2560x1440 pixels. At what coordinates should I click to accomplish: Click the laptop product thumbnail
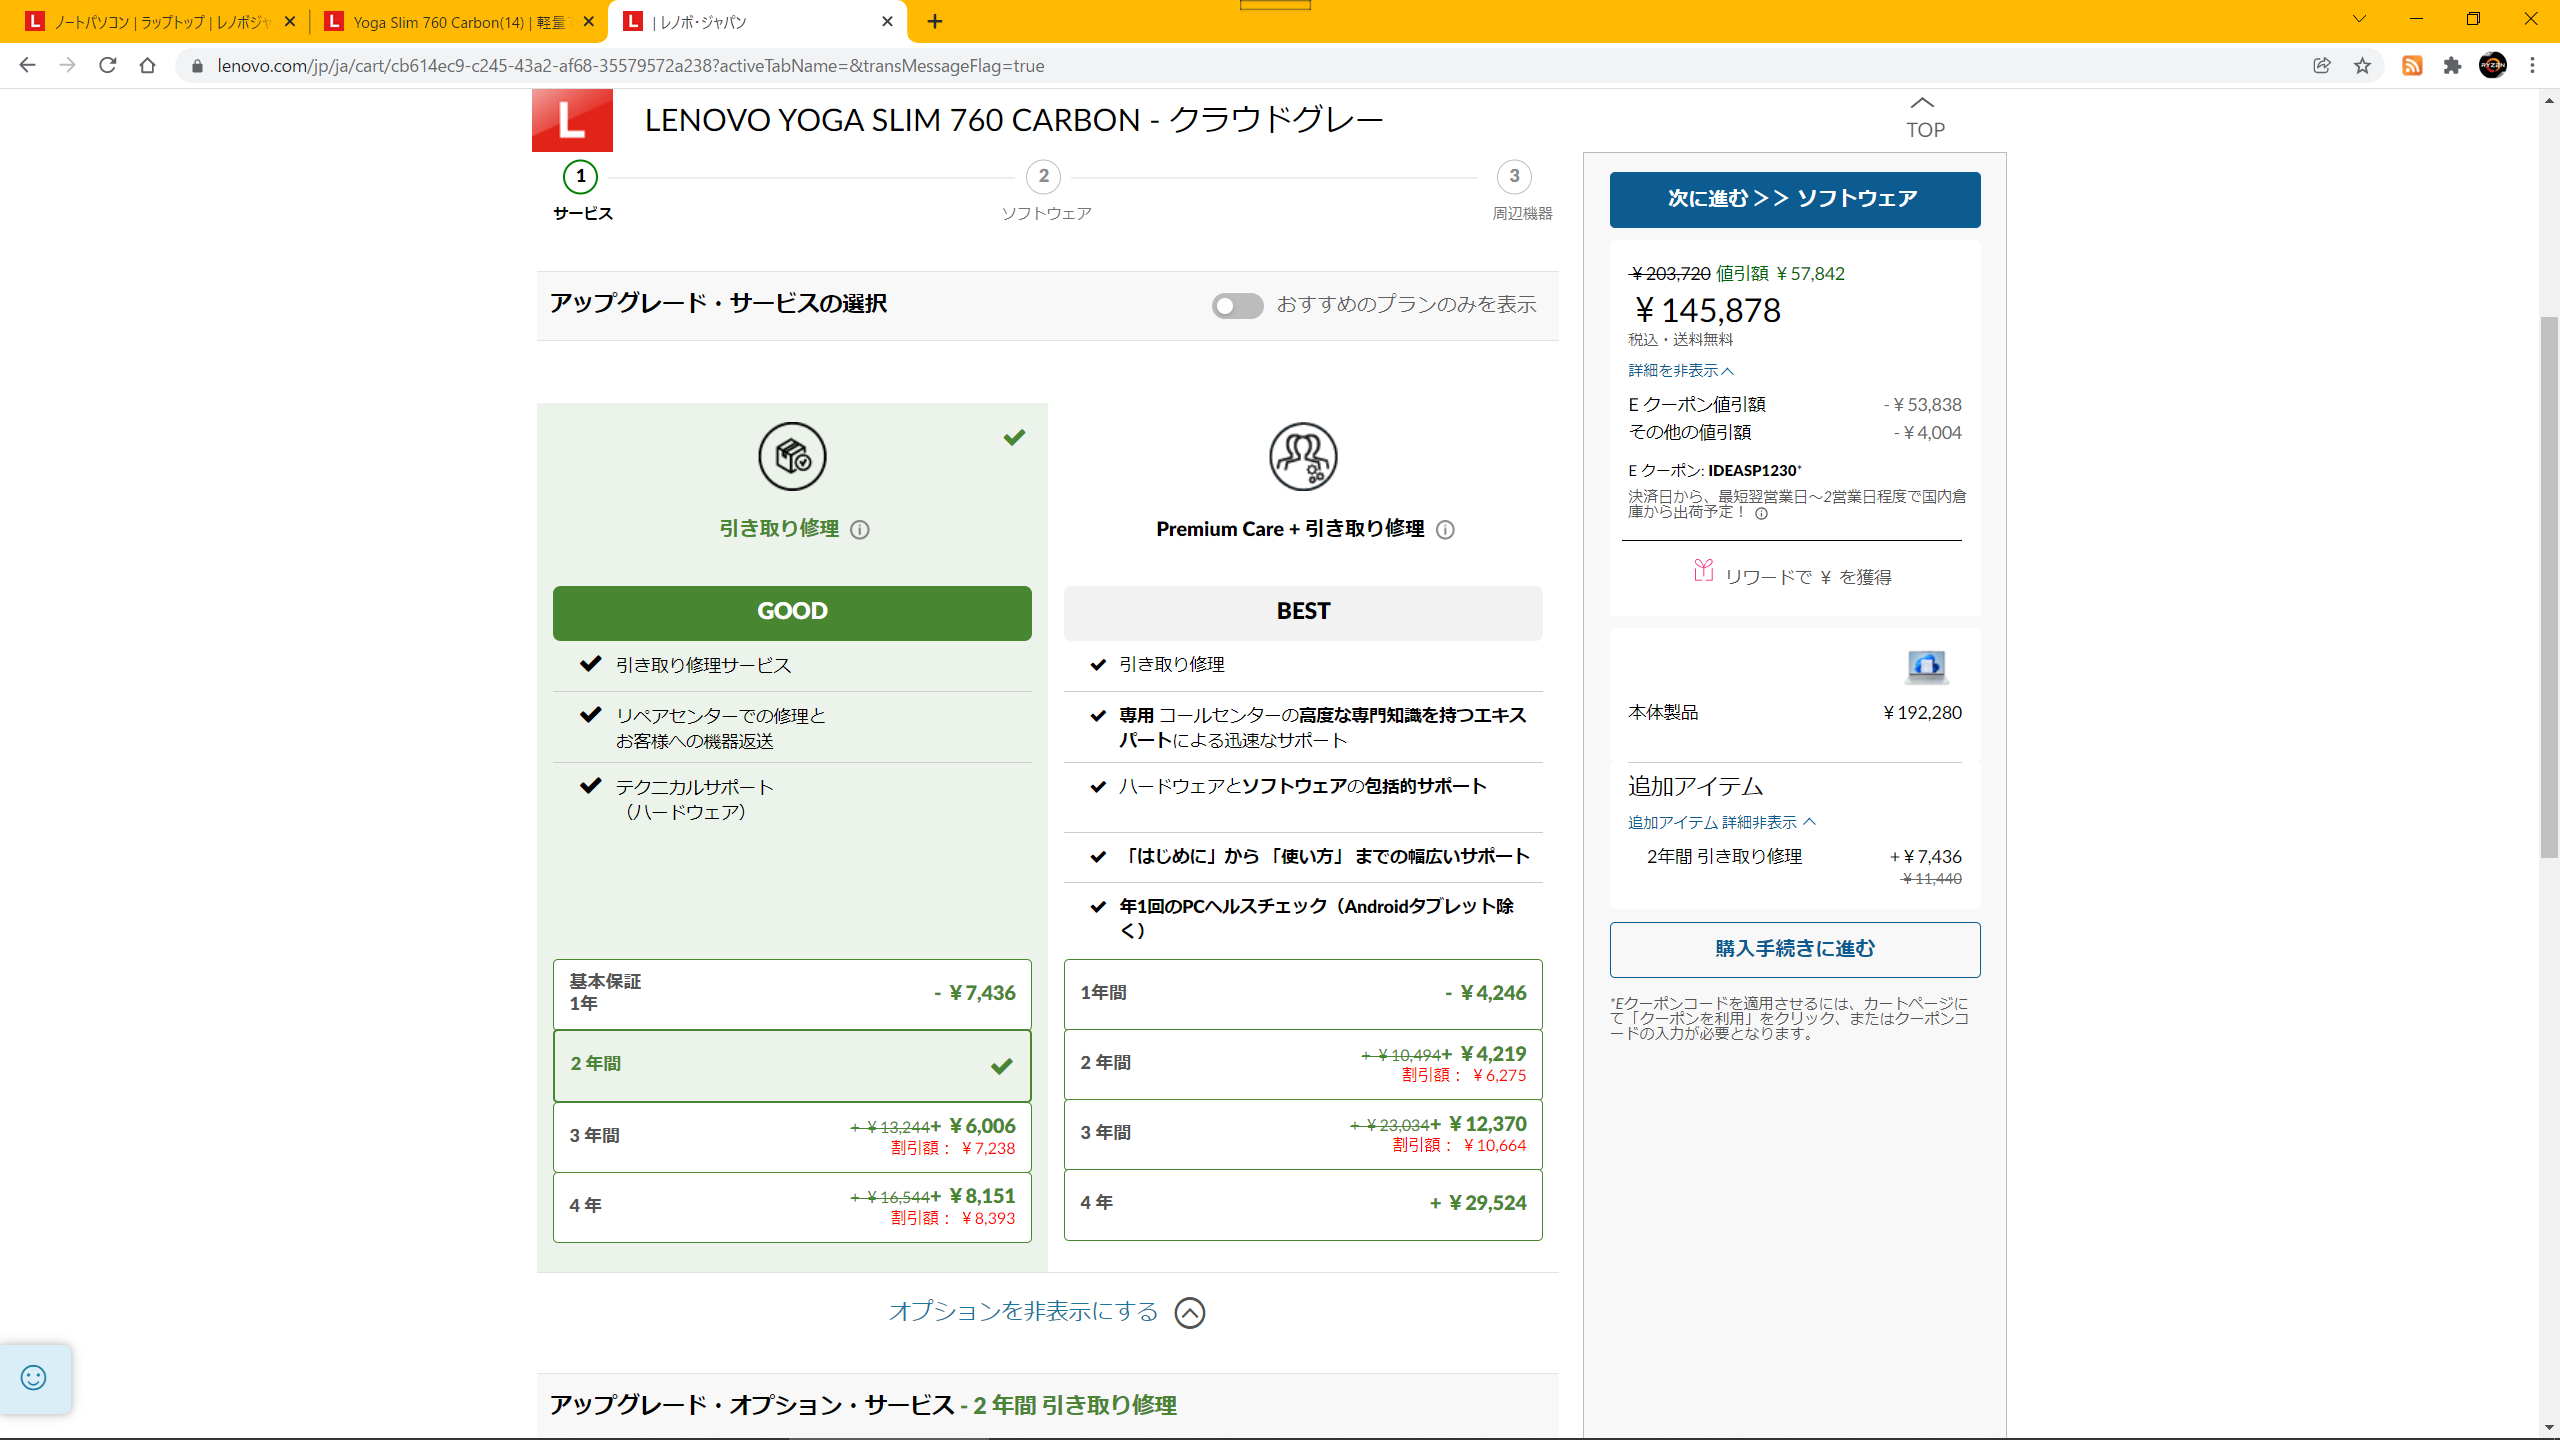click(1926, 666)
